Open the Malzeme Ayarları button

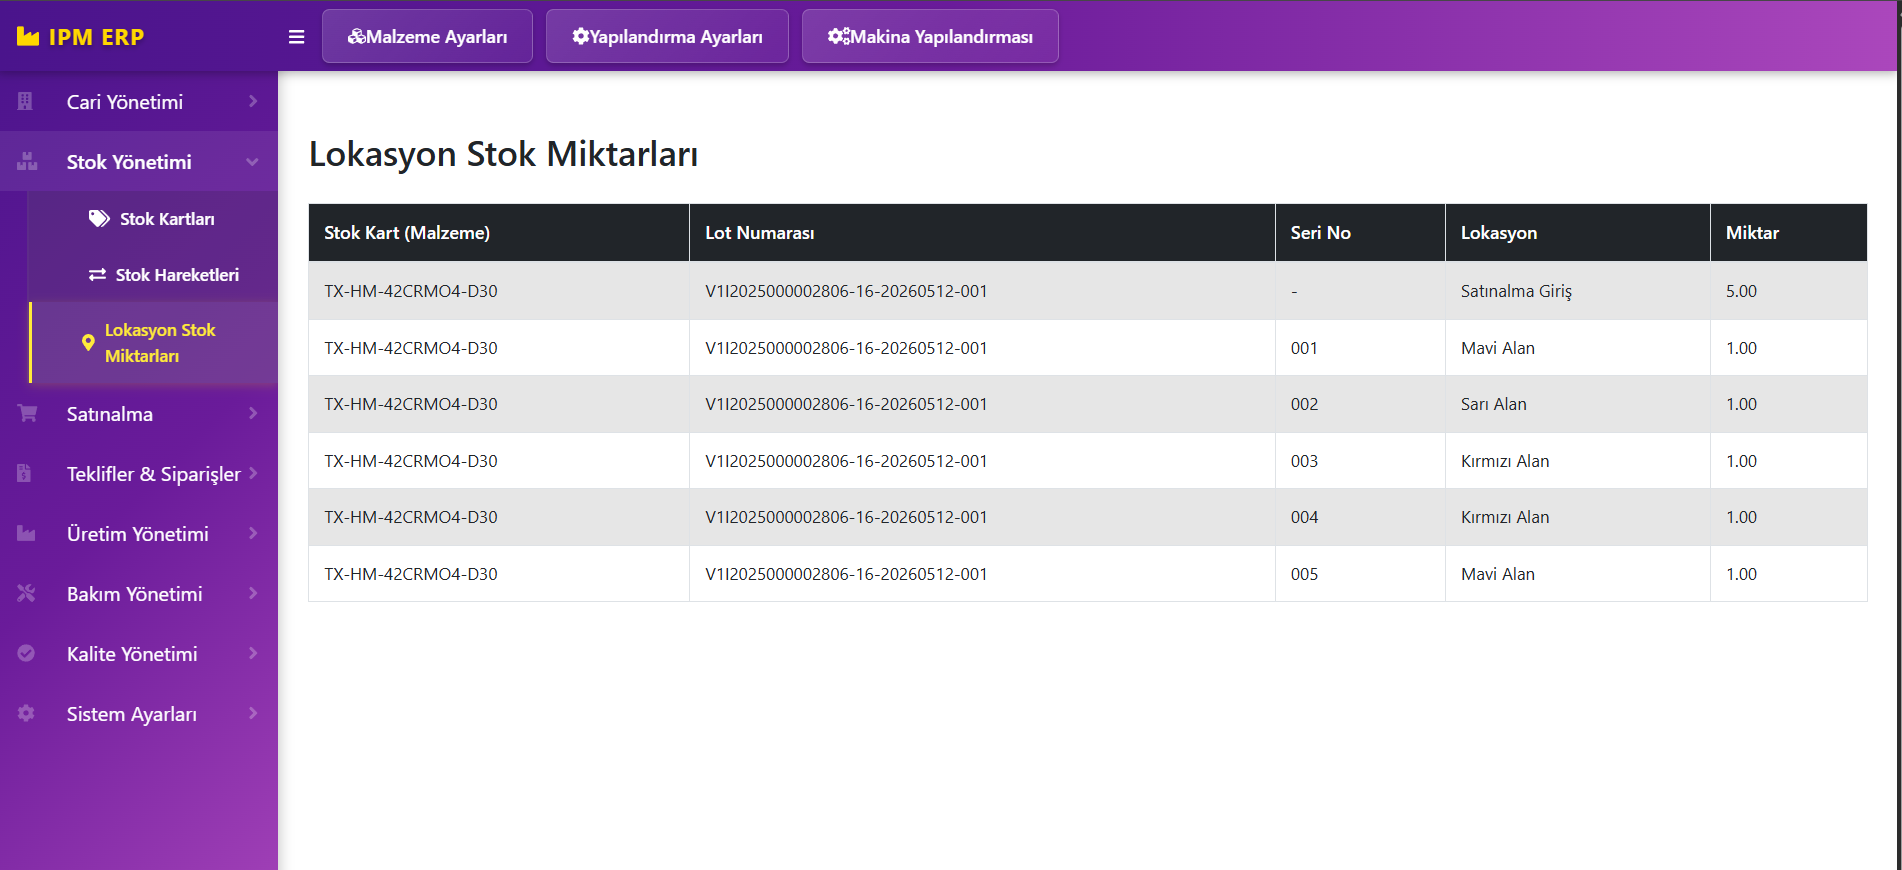pos(427,36)
